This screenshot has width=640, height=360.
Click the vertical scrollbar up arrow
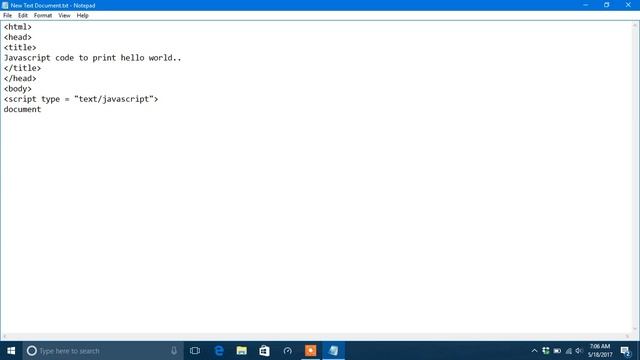tap(635, 25)
